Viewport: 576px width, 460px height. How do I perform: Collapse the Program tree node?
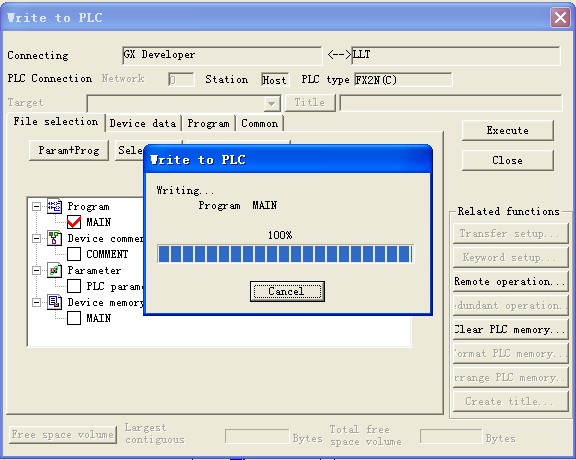coord(36,206)
